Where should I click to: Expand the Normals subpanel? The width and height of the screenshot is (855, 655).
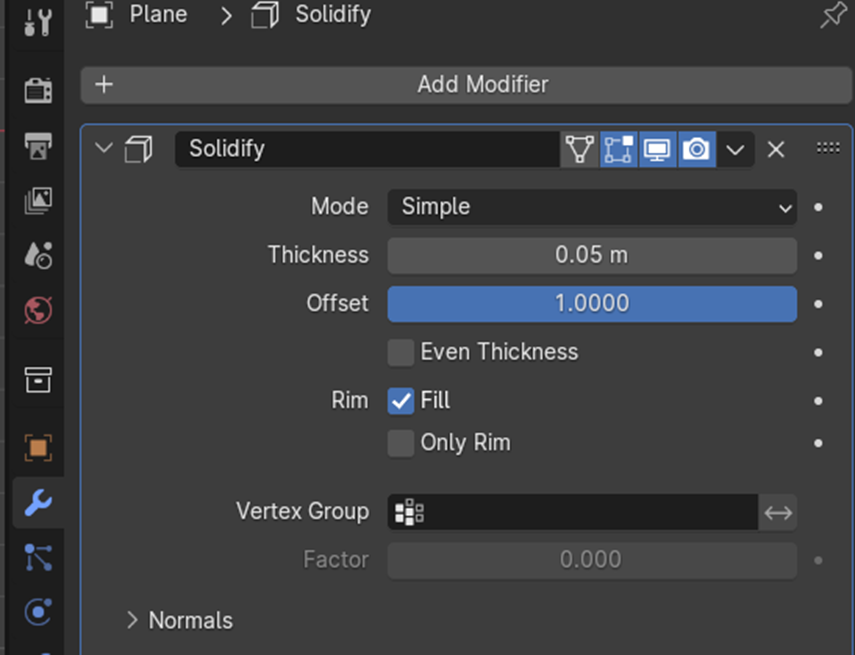(x=132, y=620)
